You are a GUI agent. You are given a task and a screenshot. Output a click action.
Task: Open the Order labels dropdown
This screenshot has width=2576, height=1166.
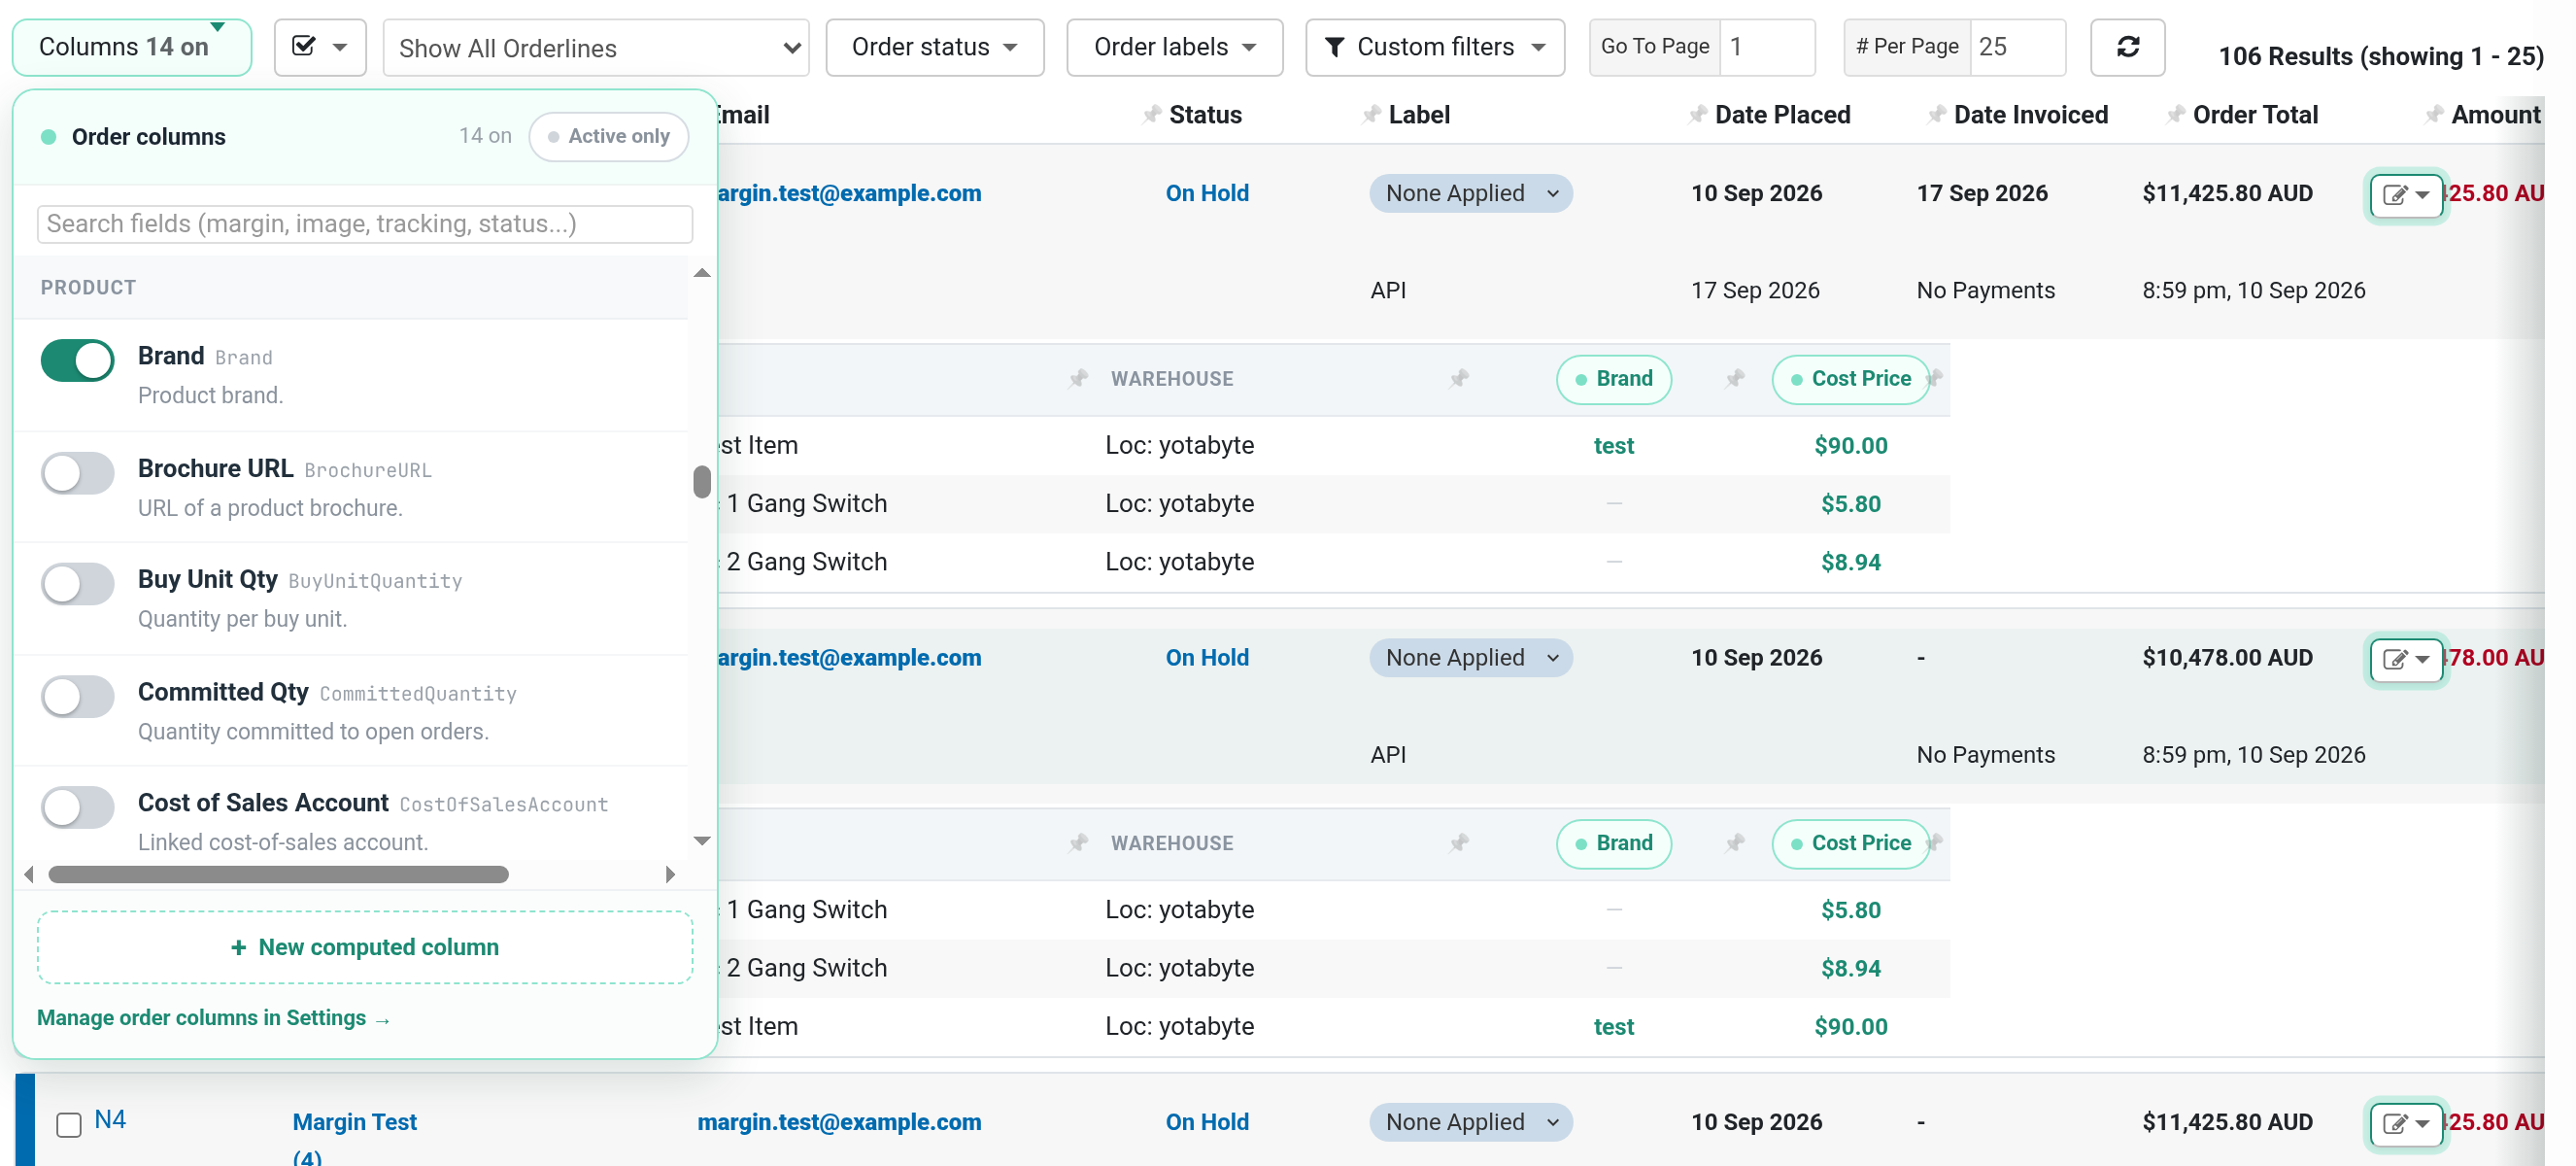click(x=1174, y=47)
